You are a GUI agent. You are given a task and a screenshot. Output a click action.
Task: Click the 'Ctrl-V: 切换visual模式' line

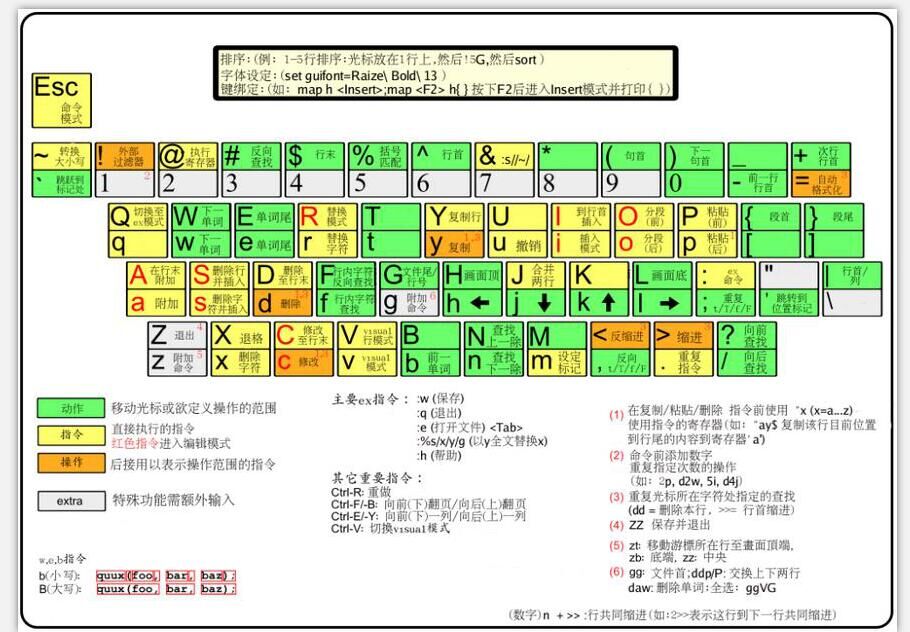tap(390, 528)
